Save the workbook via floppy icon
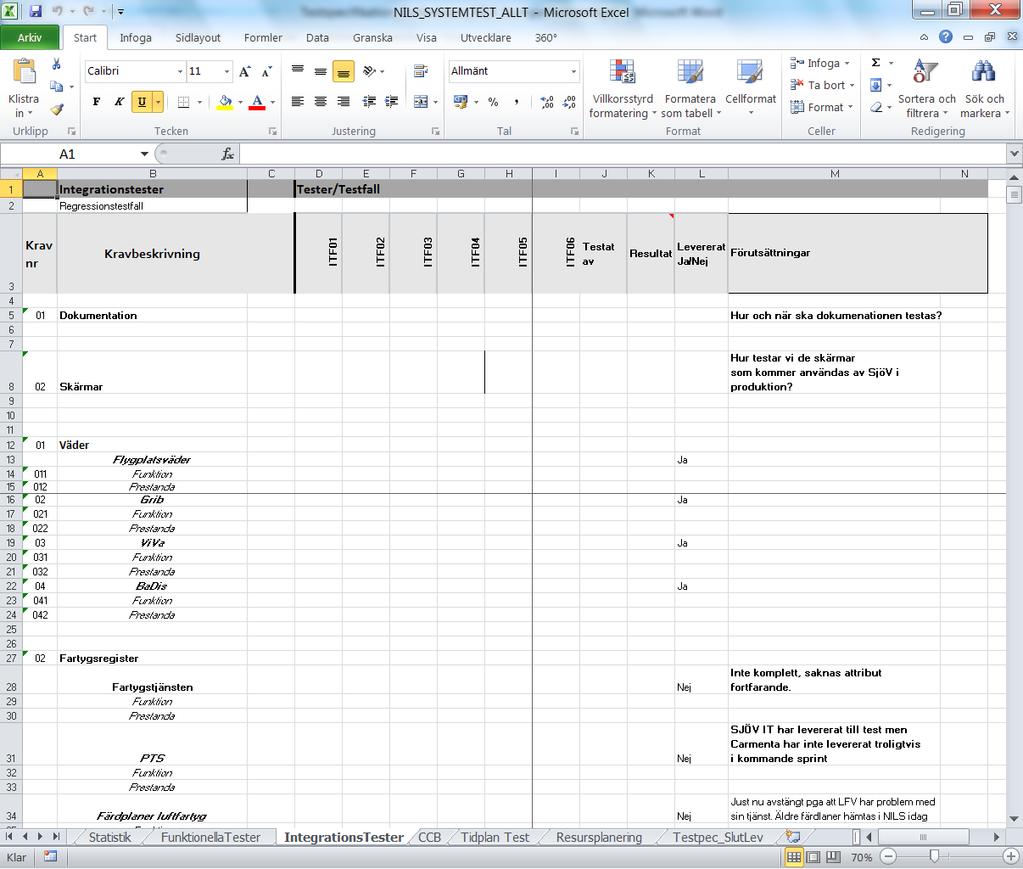The height and width of the screenshot is (869, 1023). [x=36, y=11]
